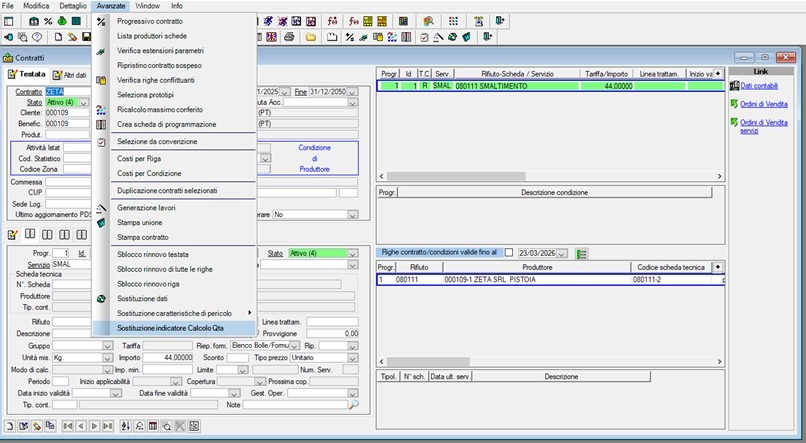
Task: Expand the Stato Attivo (4) dropdown in header
Action: coord(84,102)
